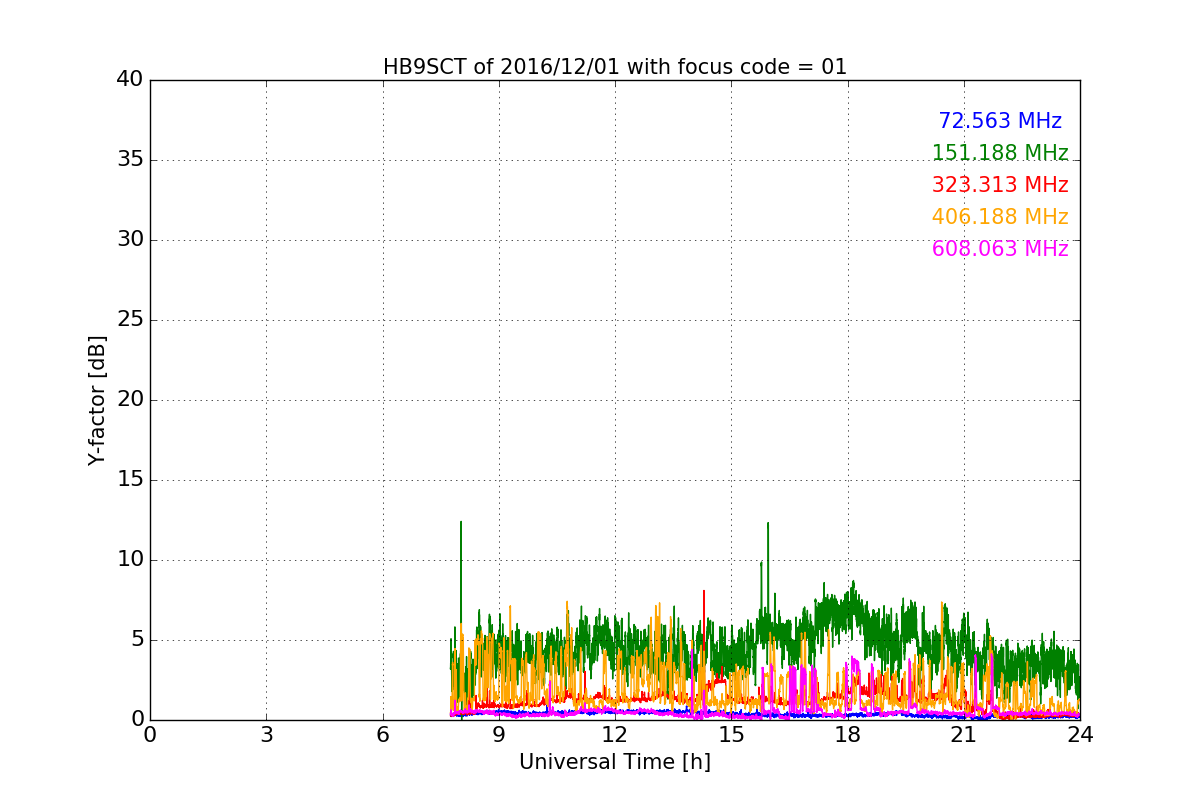Click the y-axis tick value 15
Screen dimensions: 1200x800
[130, 480]
